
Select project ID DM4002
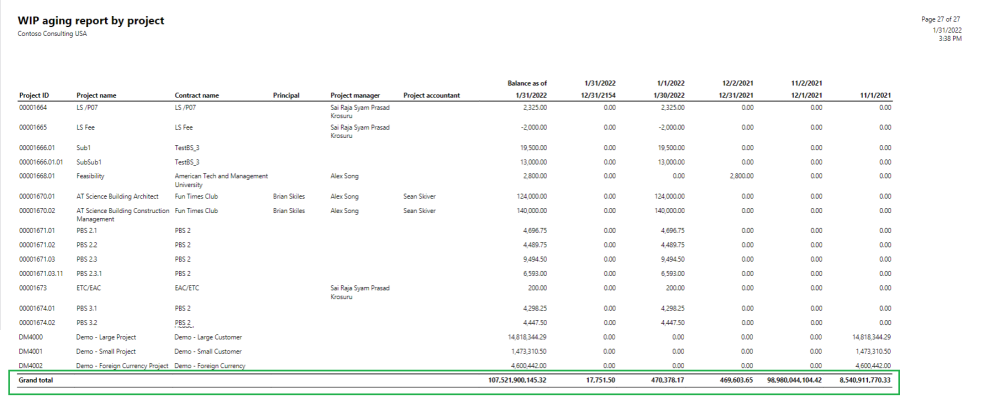pos(30,366)
